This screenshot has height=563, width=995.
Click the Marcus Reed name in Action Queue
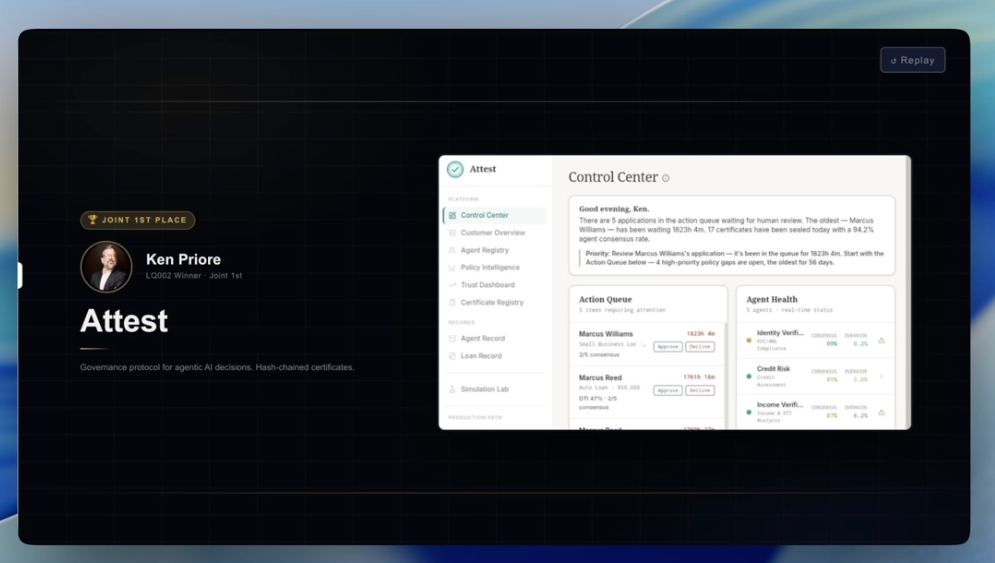point(600,378)
